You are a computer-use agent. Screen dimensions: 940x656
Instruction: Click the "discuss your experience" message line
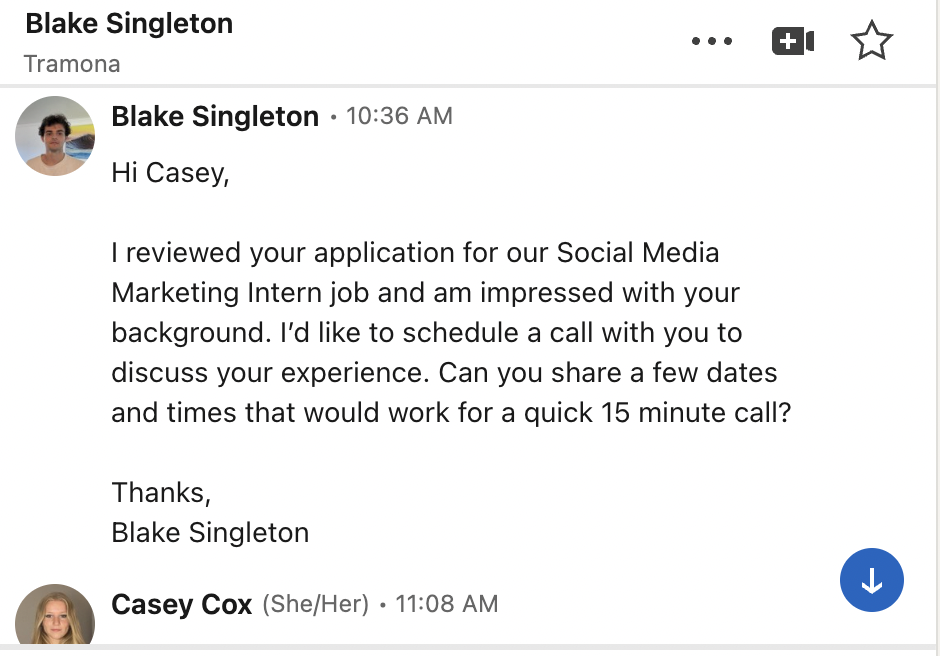point(444,372)
